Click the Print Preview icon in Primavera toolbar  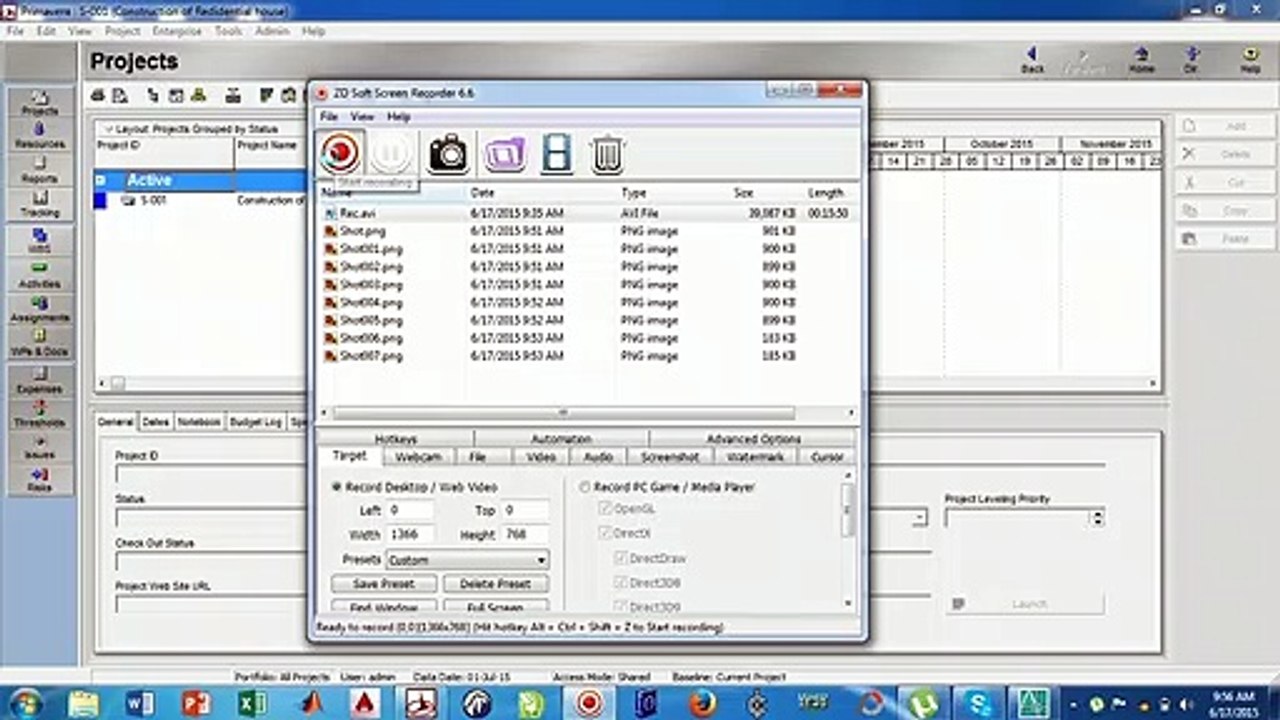120,95
